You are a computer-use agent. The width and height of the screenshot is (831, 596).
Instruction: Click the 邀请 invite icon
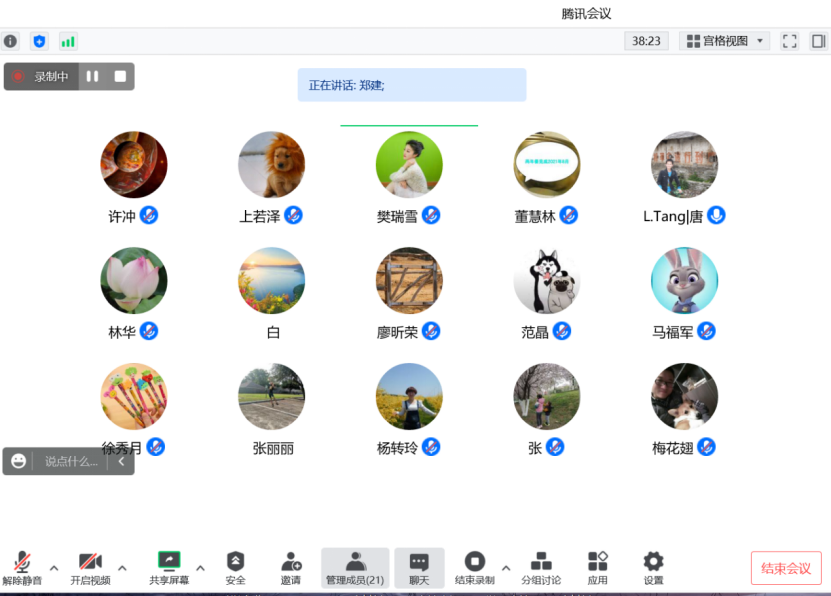coord(291,568)
